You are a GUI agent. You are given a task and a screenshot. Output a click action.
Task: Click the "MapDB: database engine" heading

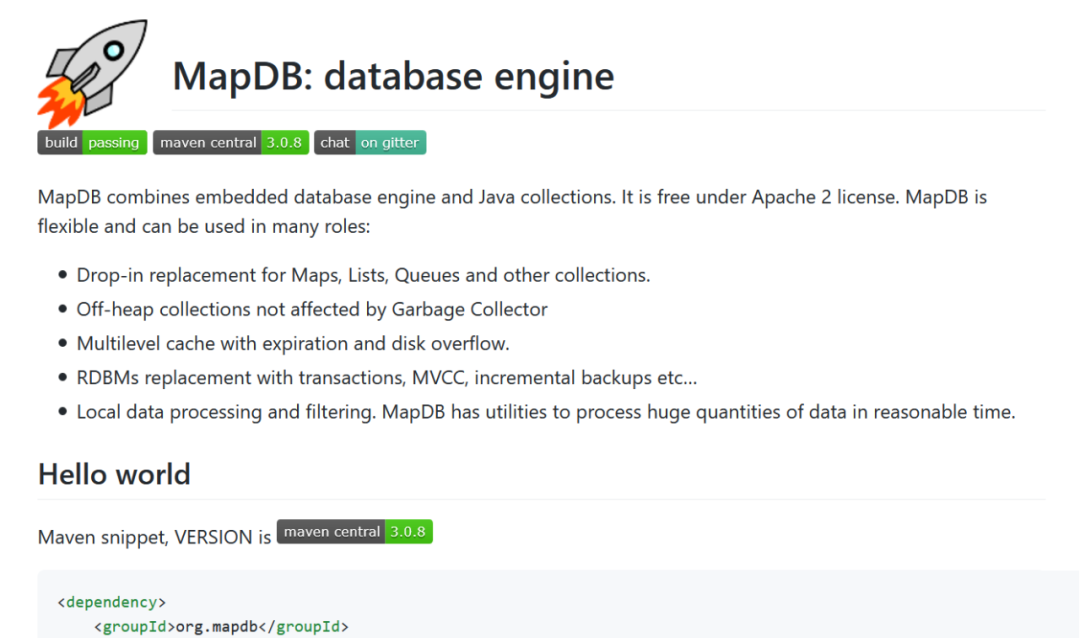coord(393,76)
